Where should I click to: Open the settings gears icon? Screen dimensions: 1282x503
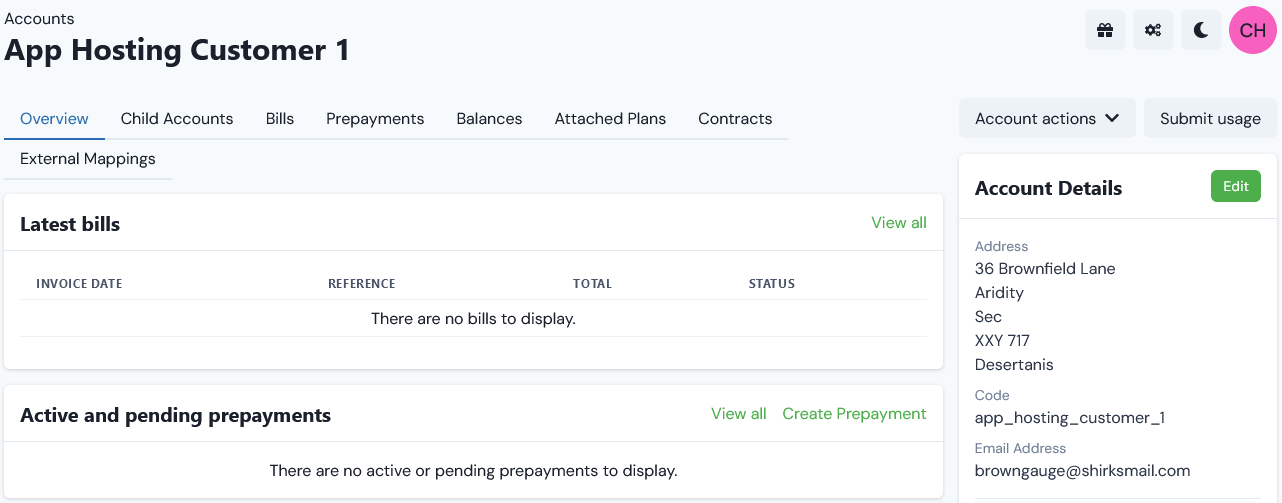coord(1153,30)
